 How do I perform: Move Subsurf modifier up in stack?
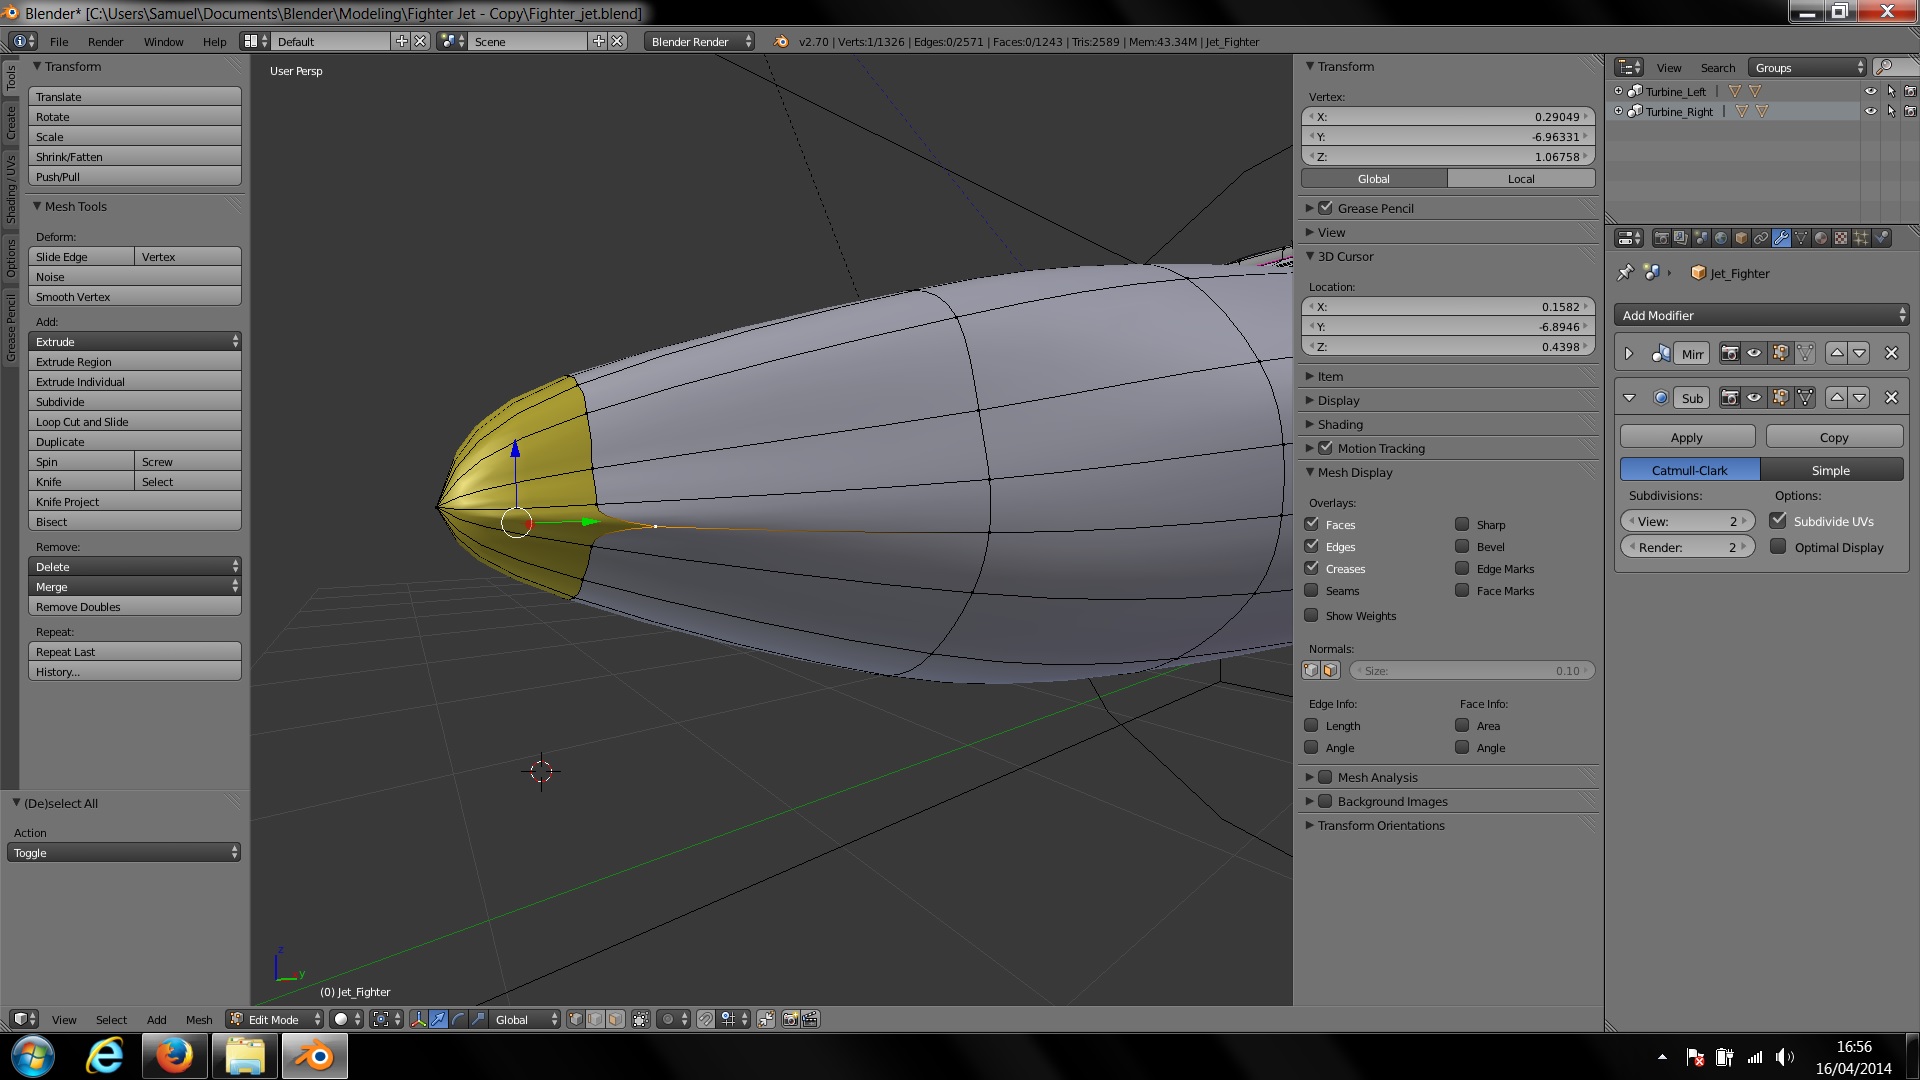pyautogui.click(x=1837, y=397)
